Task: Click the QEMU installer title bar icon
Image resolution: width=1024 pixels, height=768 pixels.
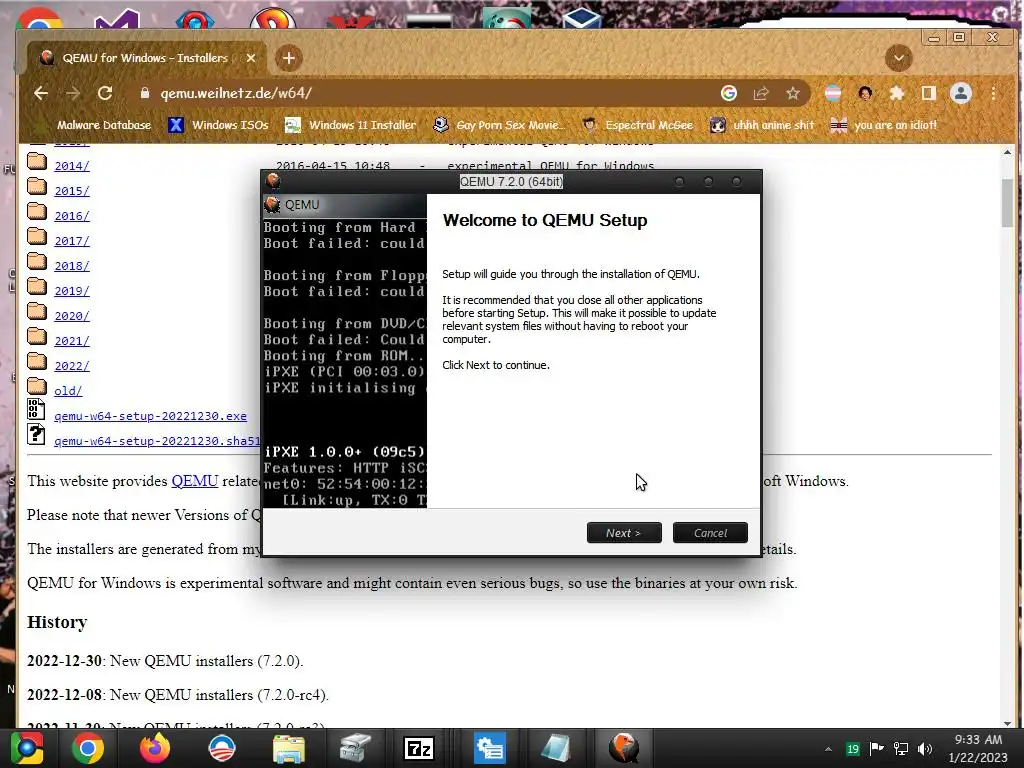Action: pyautogui.click(x=273, y=182)
